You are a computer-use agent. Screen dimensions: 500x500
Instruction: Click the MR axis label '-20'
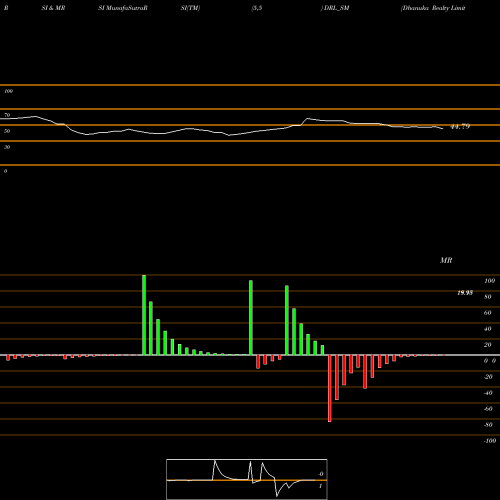tap(488, 377)
